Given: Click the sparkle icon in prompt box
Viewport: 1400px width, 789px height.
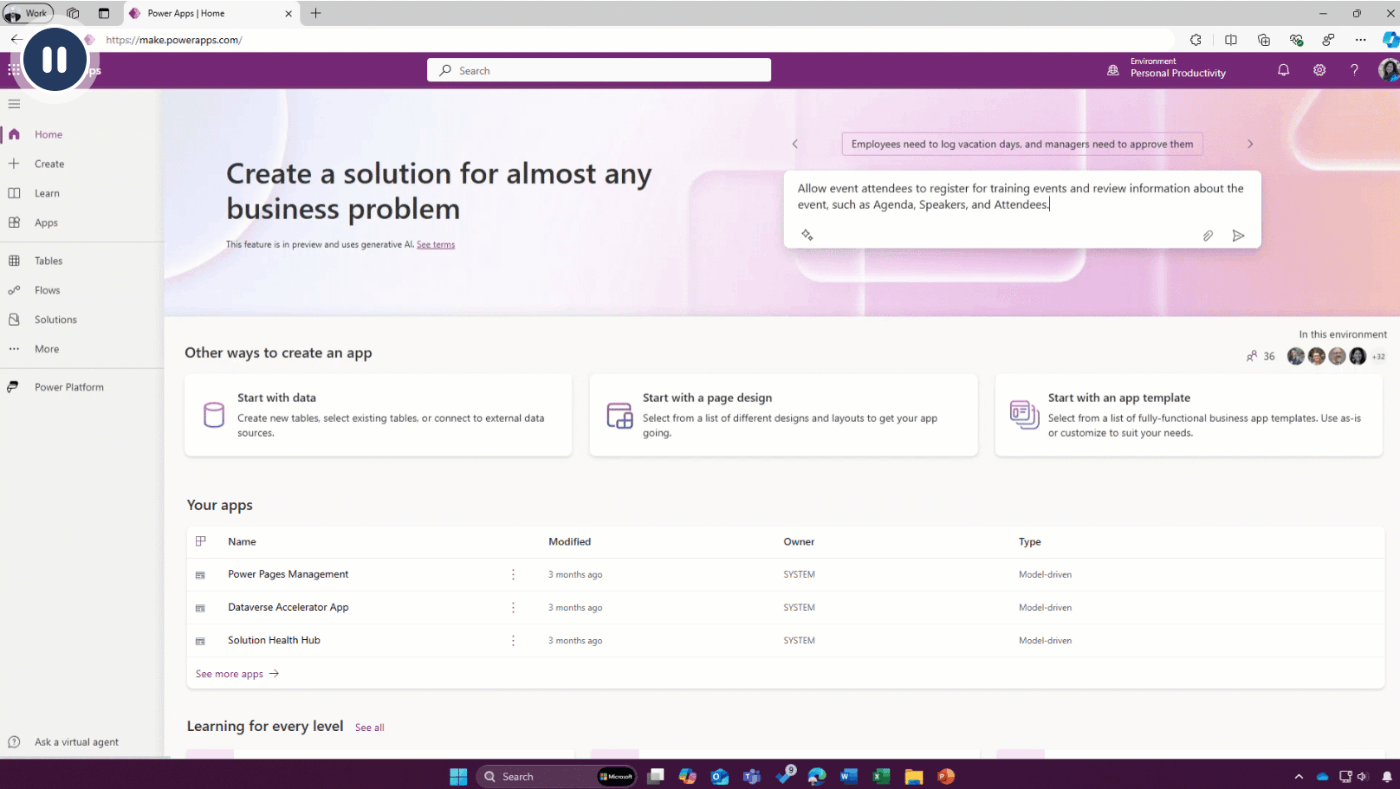Looking at the screenshot, I should pyautogui.click(x=807, y=235).
